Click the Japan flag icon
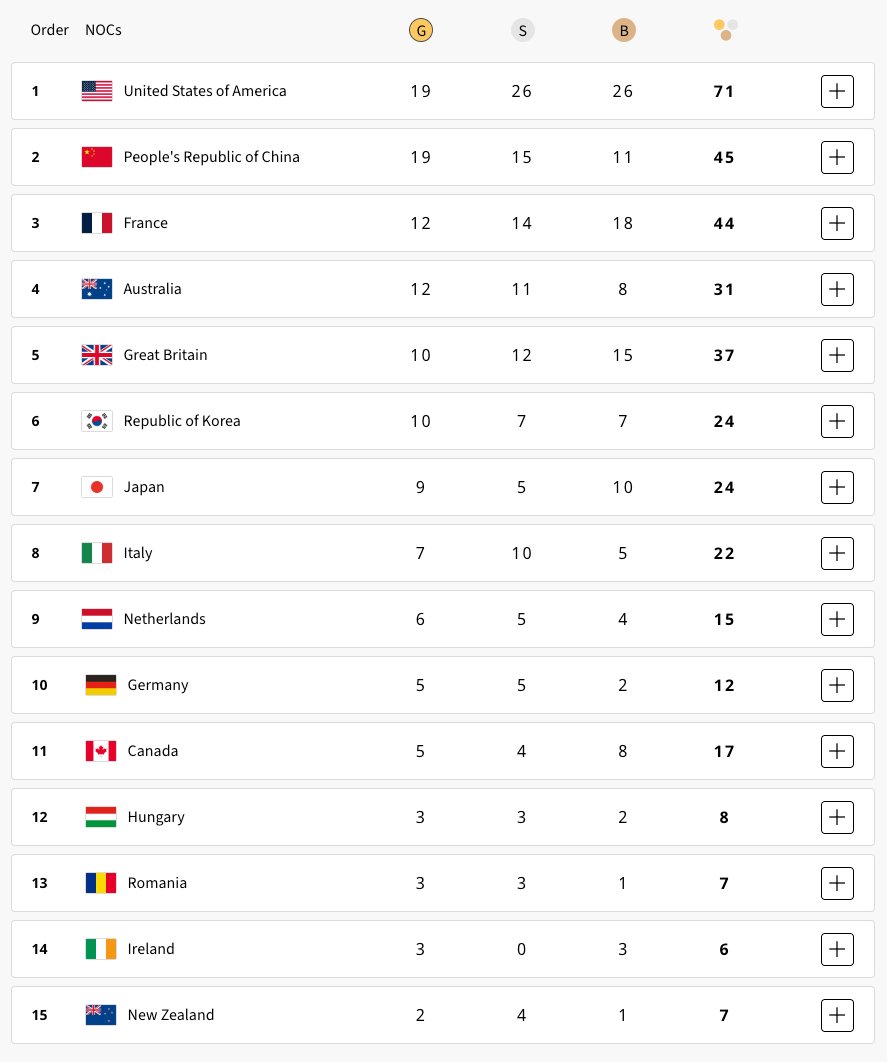The width and height of the screenshot is (887, 1062). pyautogui.click(x=97, y=487)
